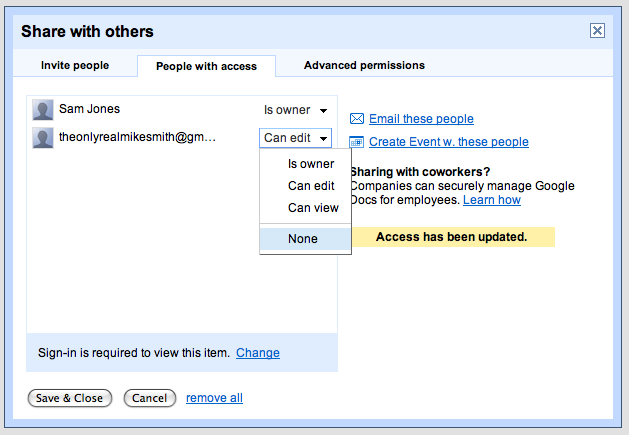Click Sam Jones's avatar picture
This screenshot has height=435, width=629.
pos(43,110)
